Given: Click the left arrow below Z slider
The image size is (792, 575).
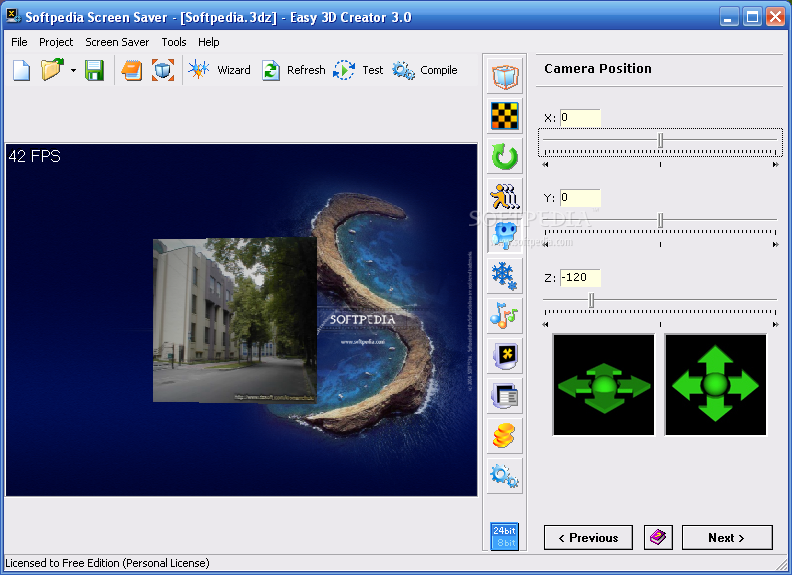Looking at the screenshot, I should 545,324.
